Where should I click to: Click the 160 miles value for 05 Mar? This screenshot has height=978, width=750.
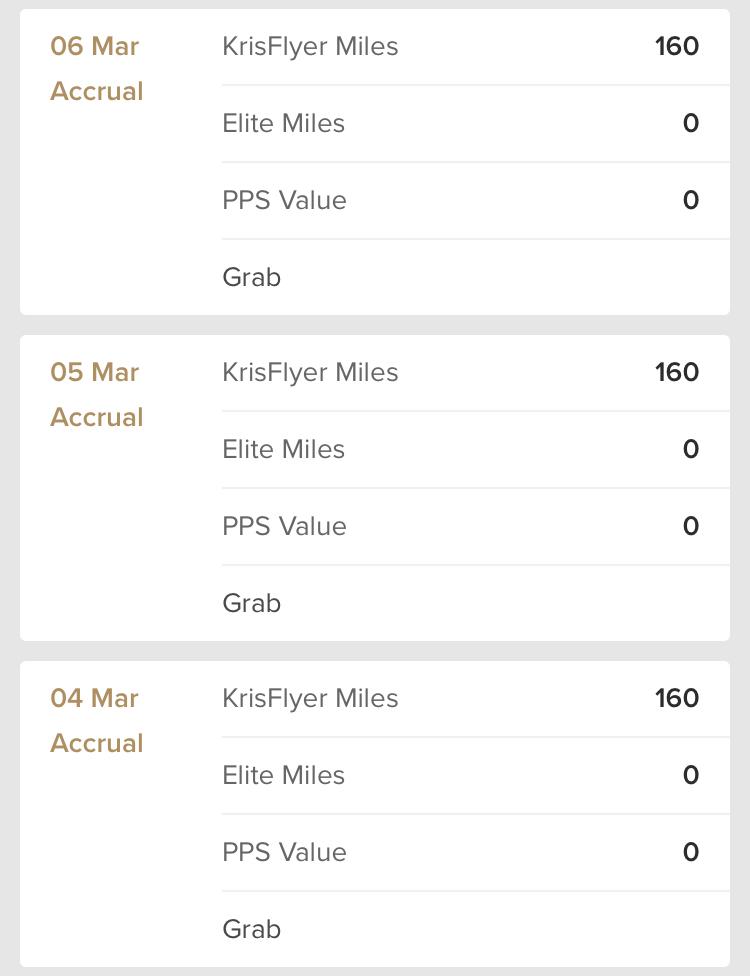click(677, 373)
